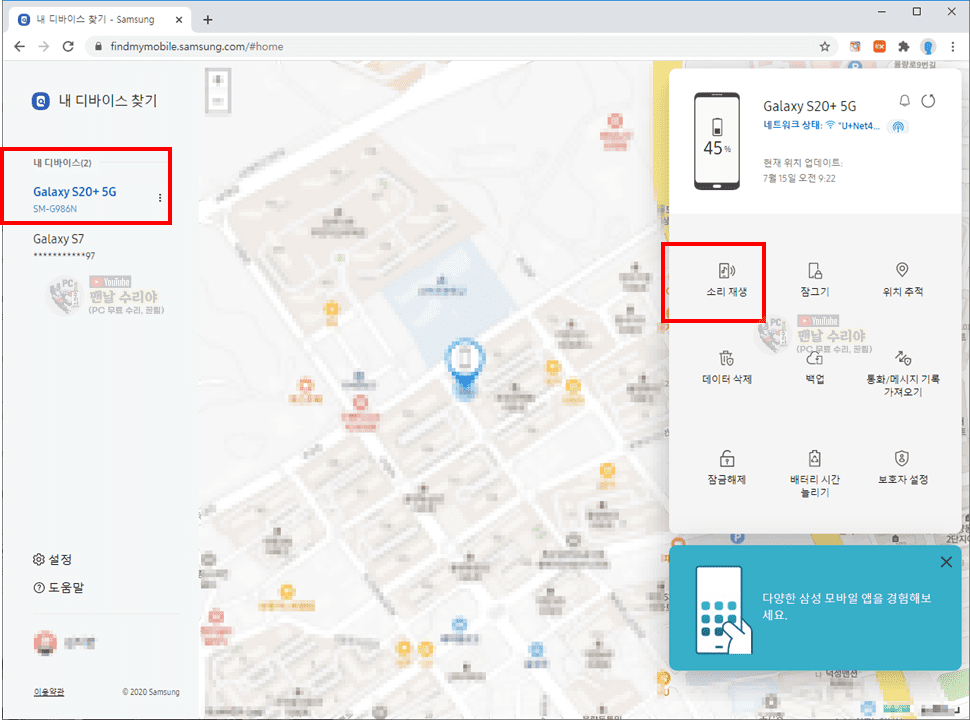
Task: Close the 내 디바이스 찾기 tab
Action: coord(179,20)
